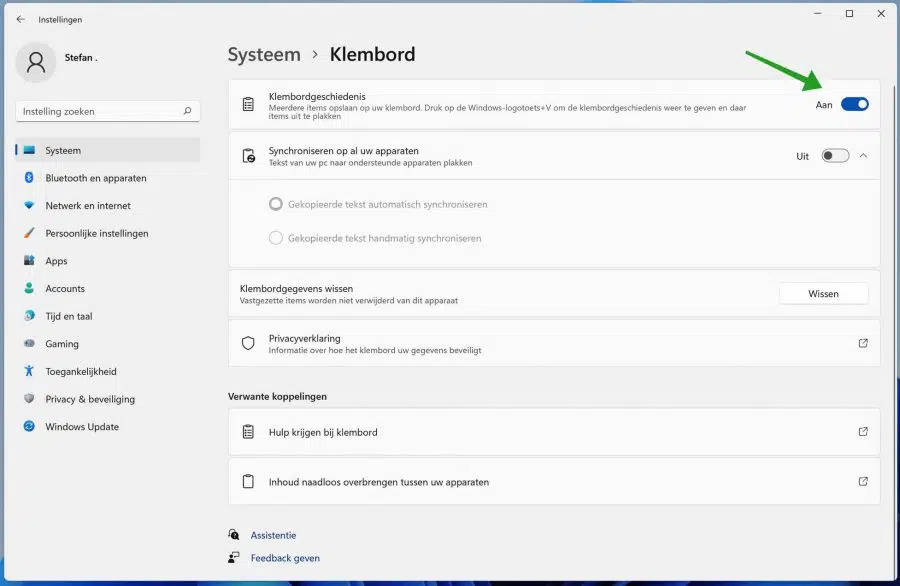This screenshot has width=900, height=586.
Task: Go back using the arrow icon
Action: [21, 19]
